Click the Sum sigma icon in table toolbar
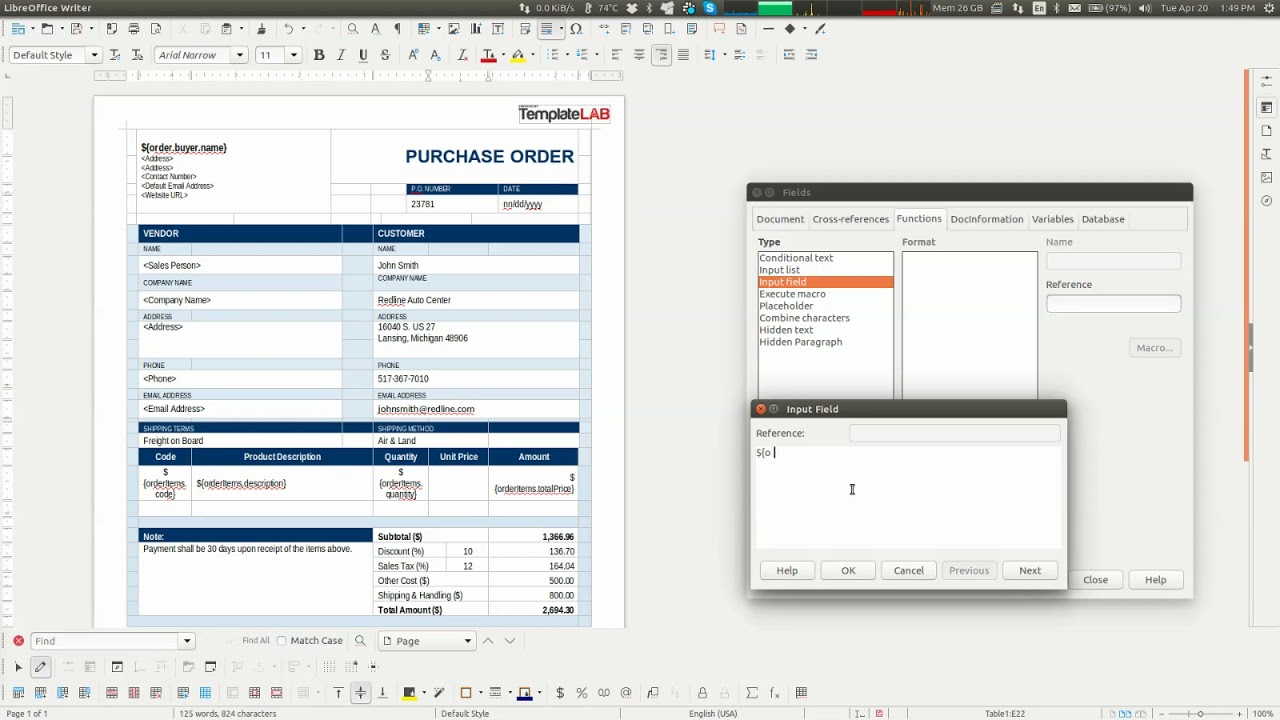Image resolution: width=1280 pixels, height=720 pixels. coord(752,693)
